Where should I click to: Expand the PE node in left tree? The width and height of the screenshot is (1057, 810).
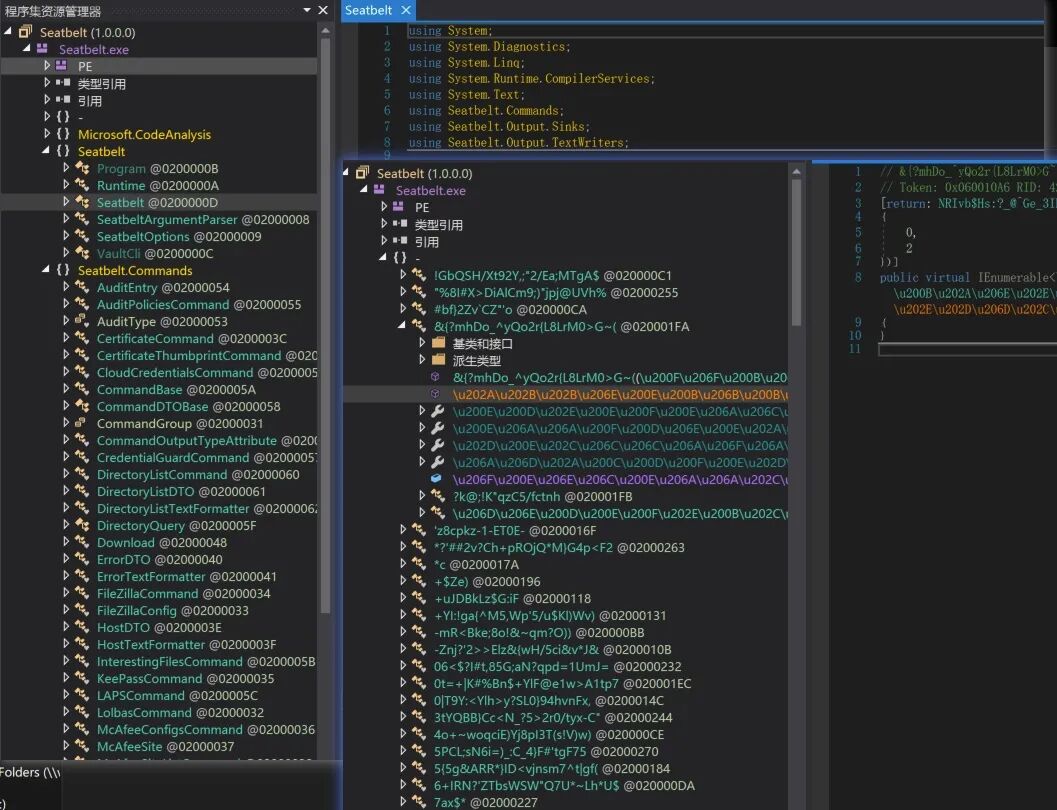[47, 65]
